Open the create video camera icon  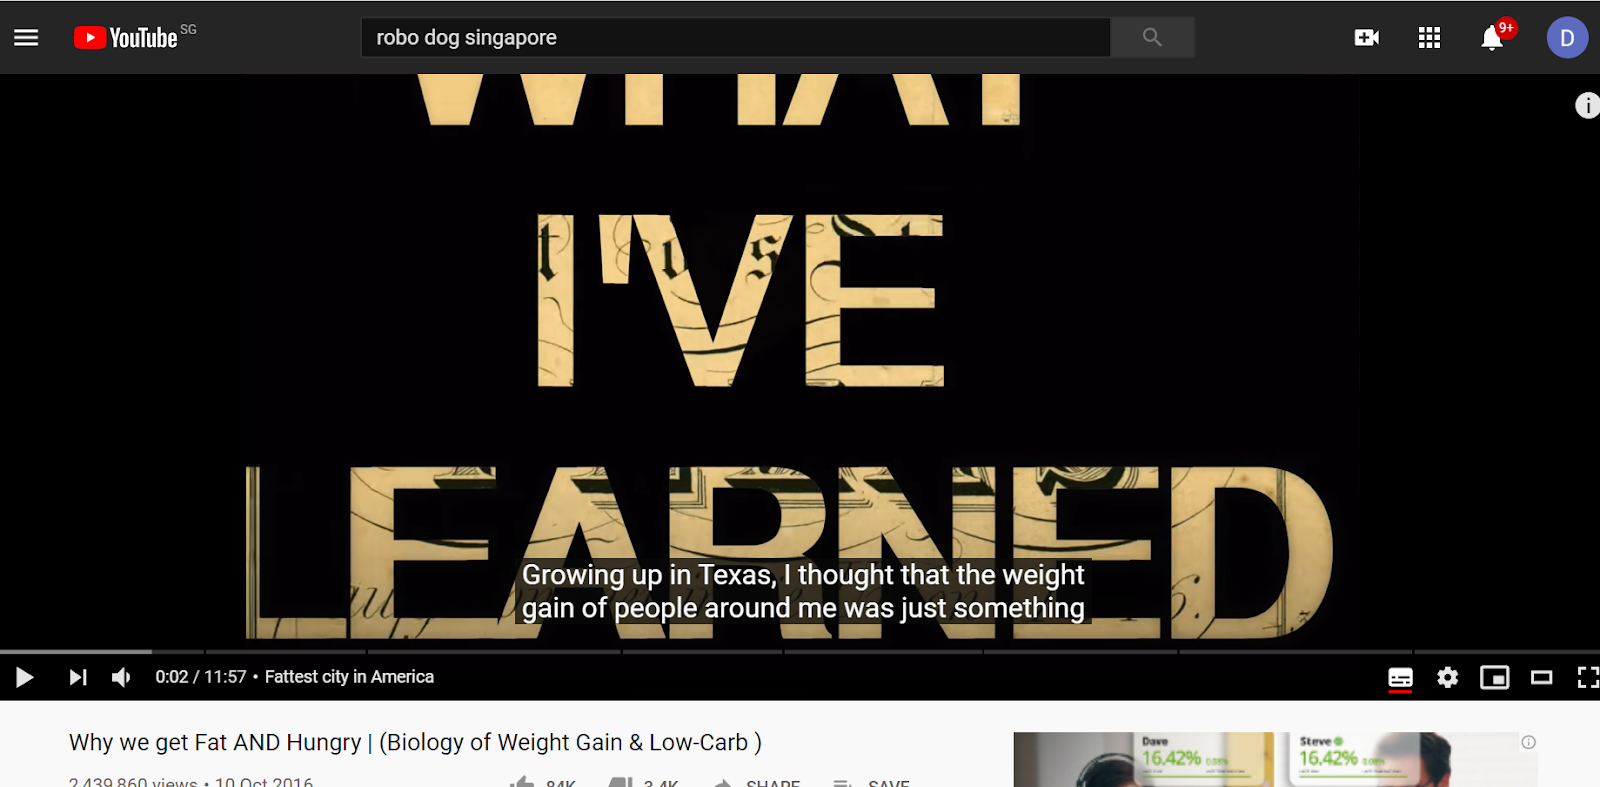coord(1366,38)
